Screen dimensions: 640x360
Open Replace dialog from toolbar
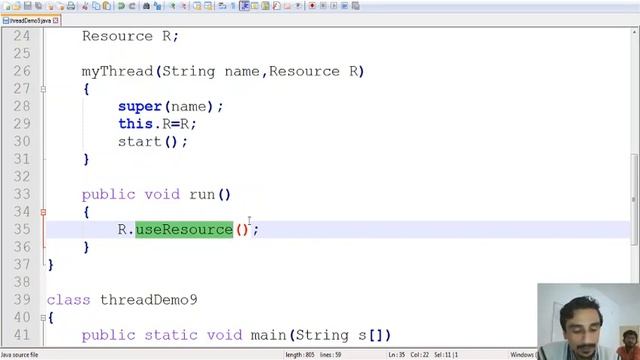tap(158, 6)
